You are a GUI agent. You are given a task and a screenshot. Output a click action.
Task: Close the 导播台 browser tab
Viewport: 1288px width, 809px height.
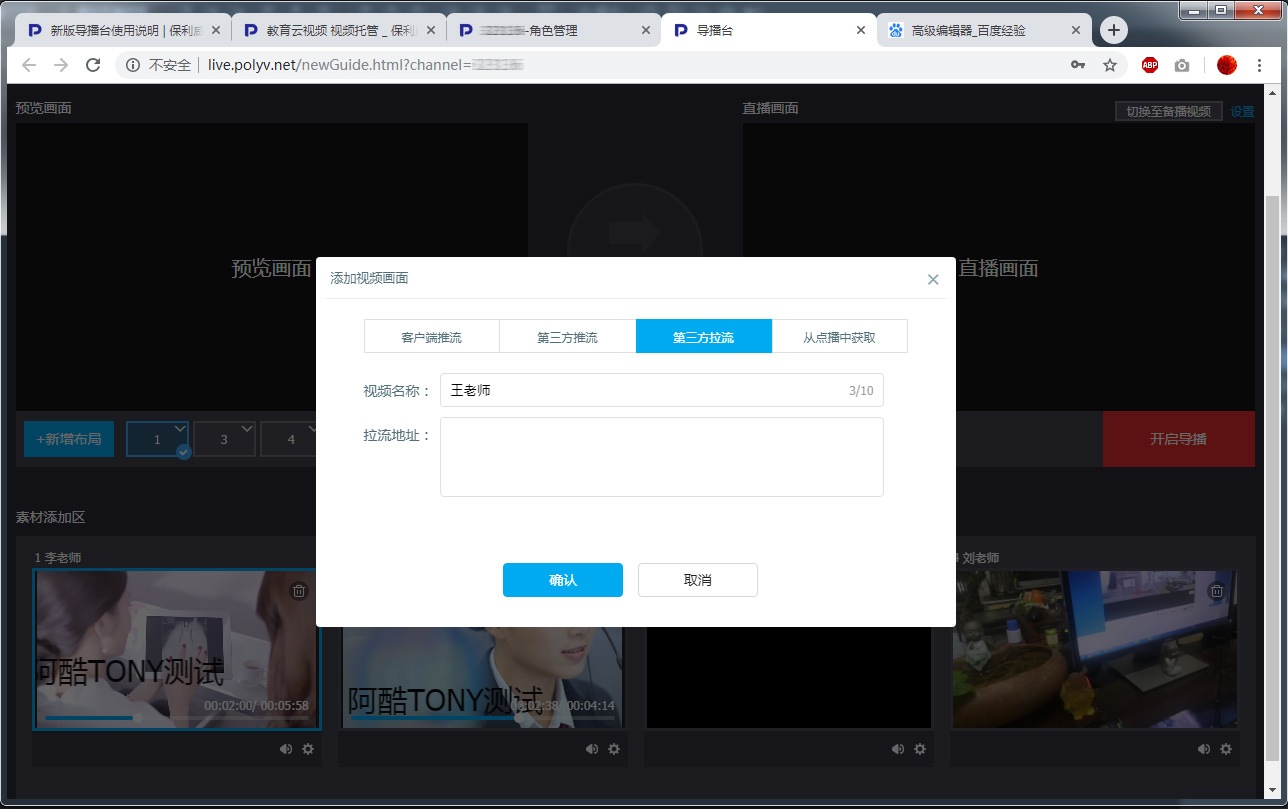[861, 30]
